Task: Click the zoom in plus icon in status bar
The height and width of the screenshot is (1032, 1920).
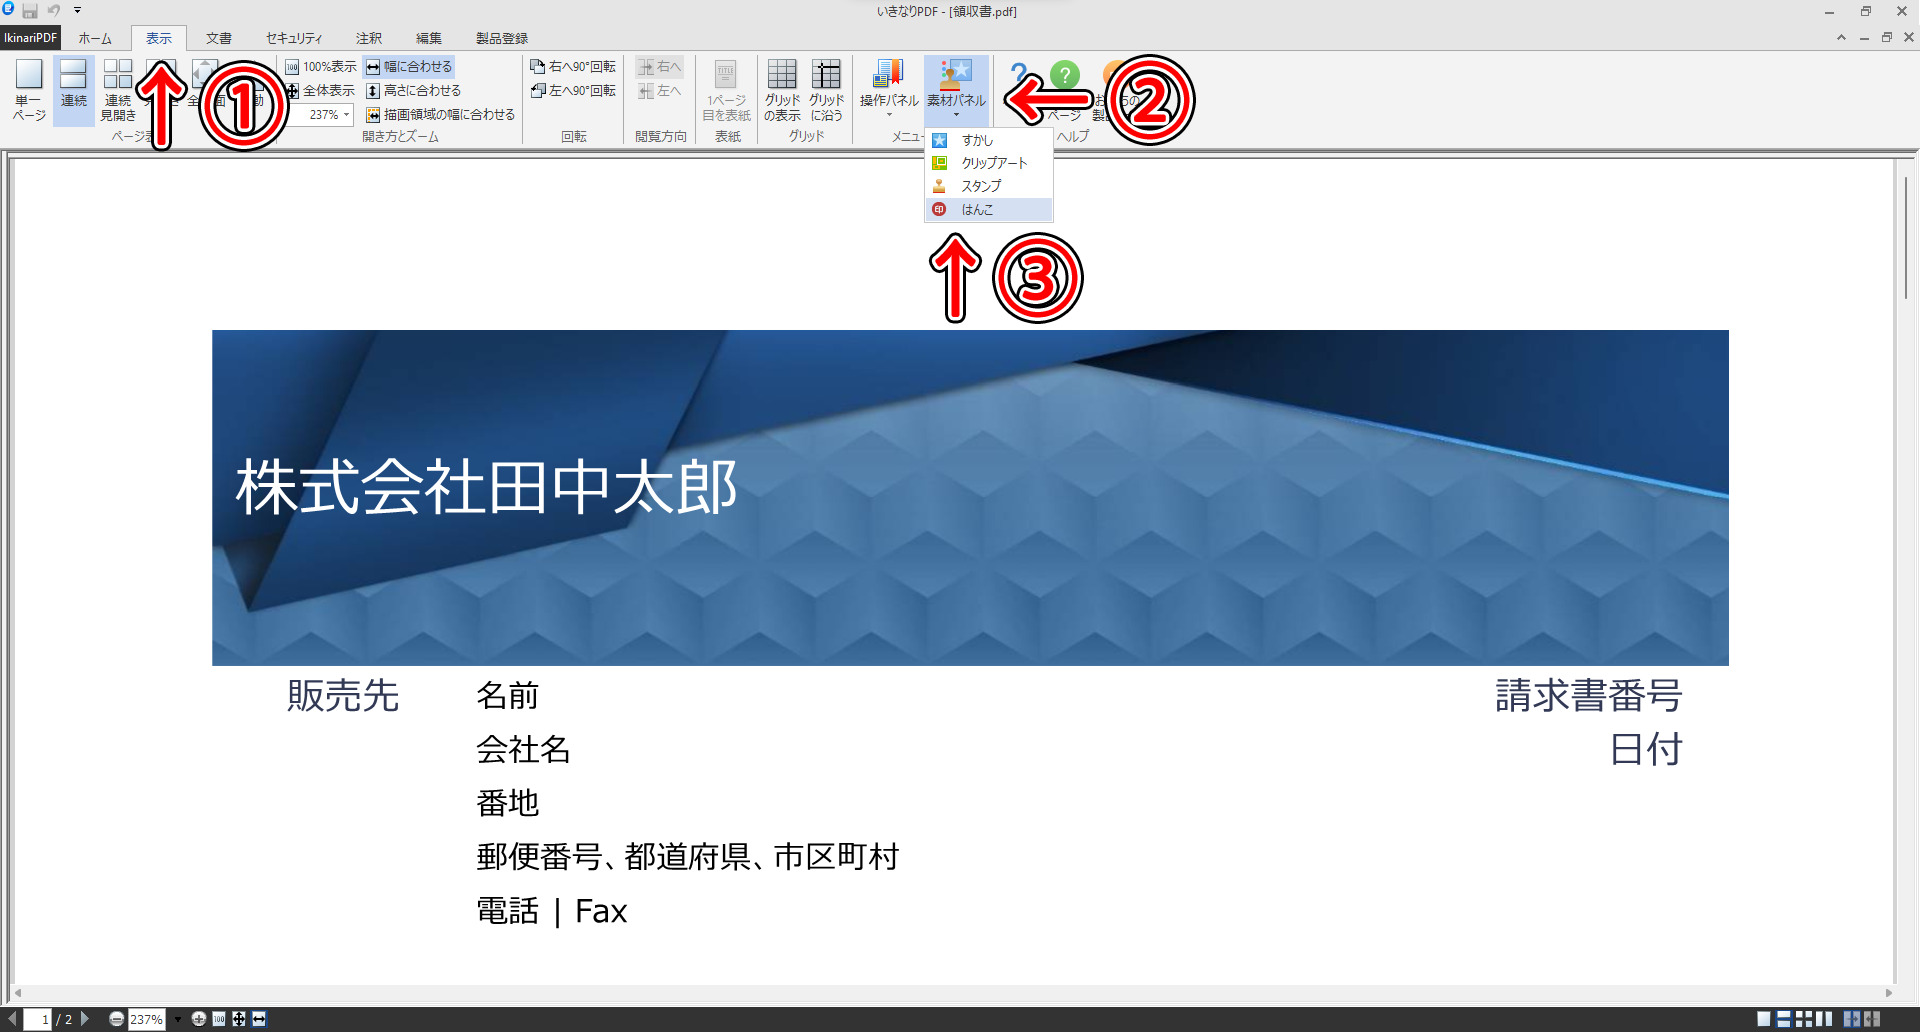Action: coord(199,1019)
